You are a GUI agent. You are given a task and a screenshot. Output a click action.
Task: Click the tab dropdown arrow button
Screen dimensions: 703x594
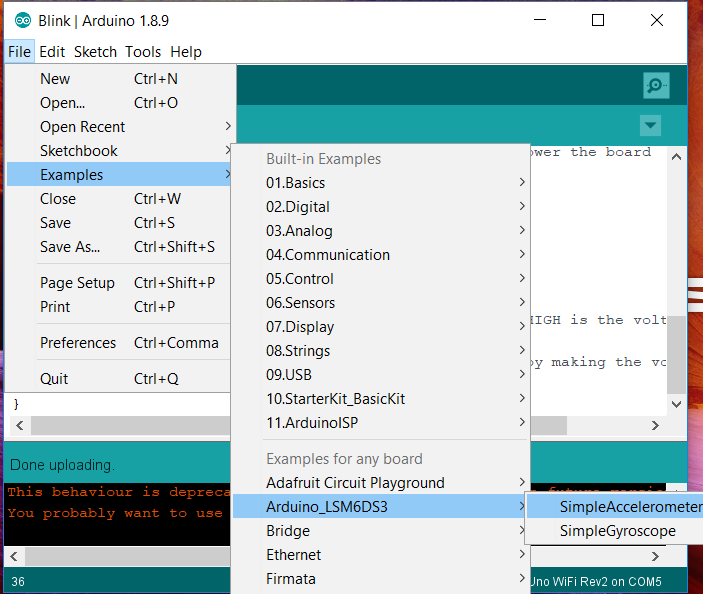[x=650, y=125]
